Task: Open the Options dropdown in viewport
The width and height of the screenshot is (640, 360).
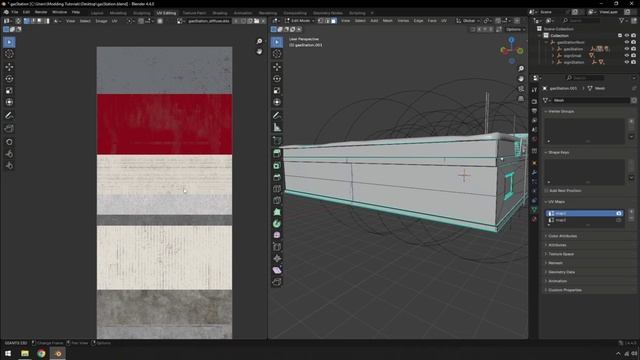Action: point(515,29)
